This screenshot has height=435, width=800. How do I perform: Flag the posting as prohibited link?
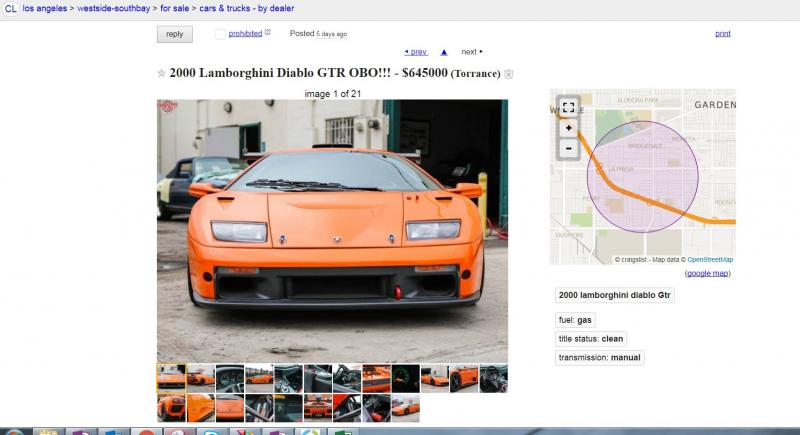(245, 34)
